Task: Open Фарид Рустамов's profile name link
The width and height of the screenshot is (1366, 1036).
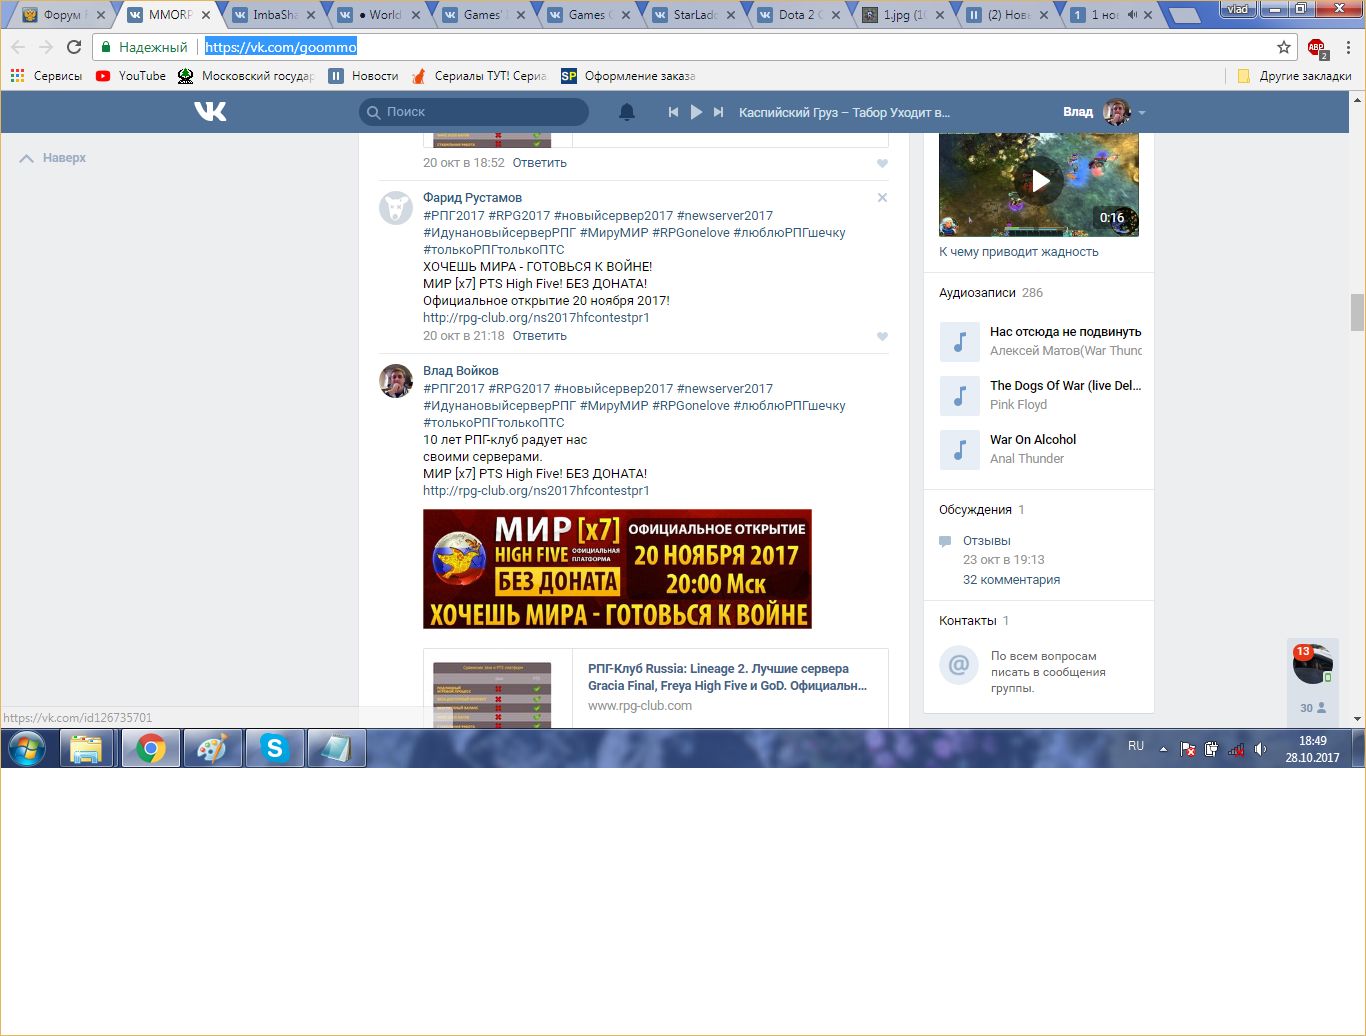Action: (x=472, y=198)
